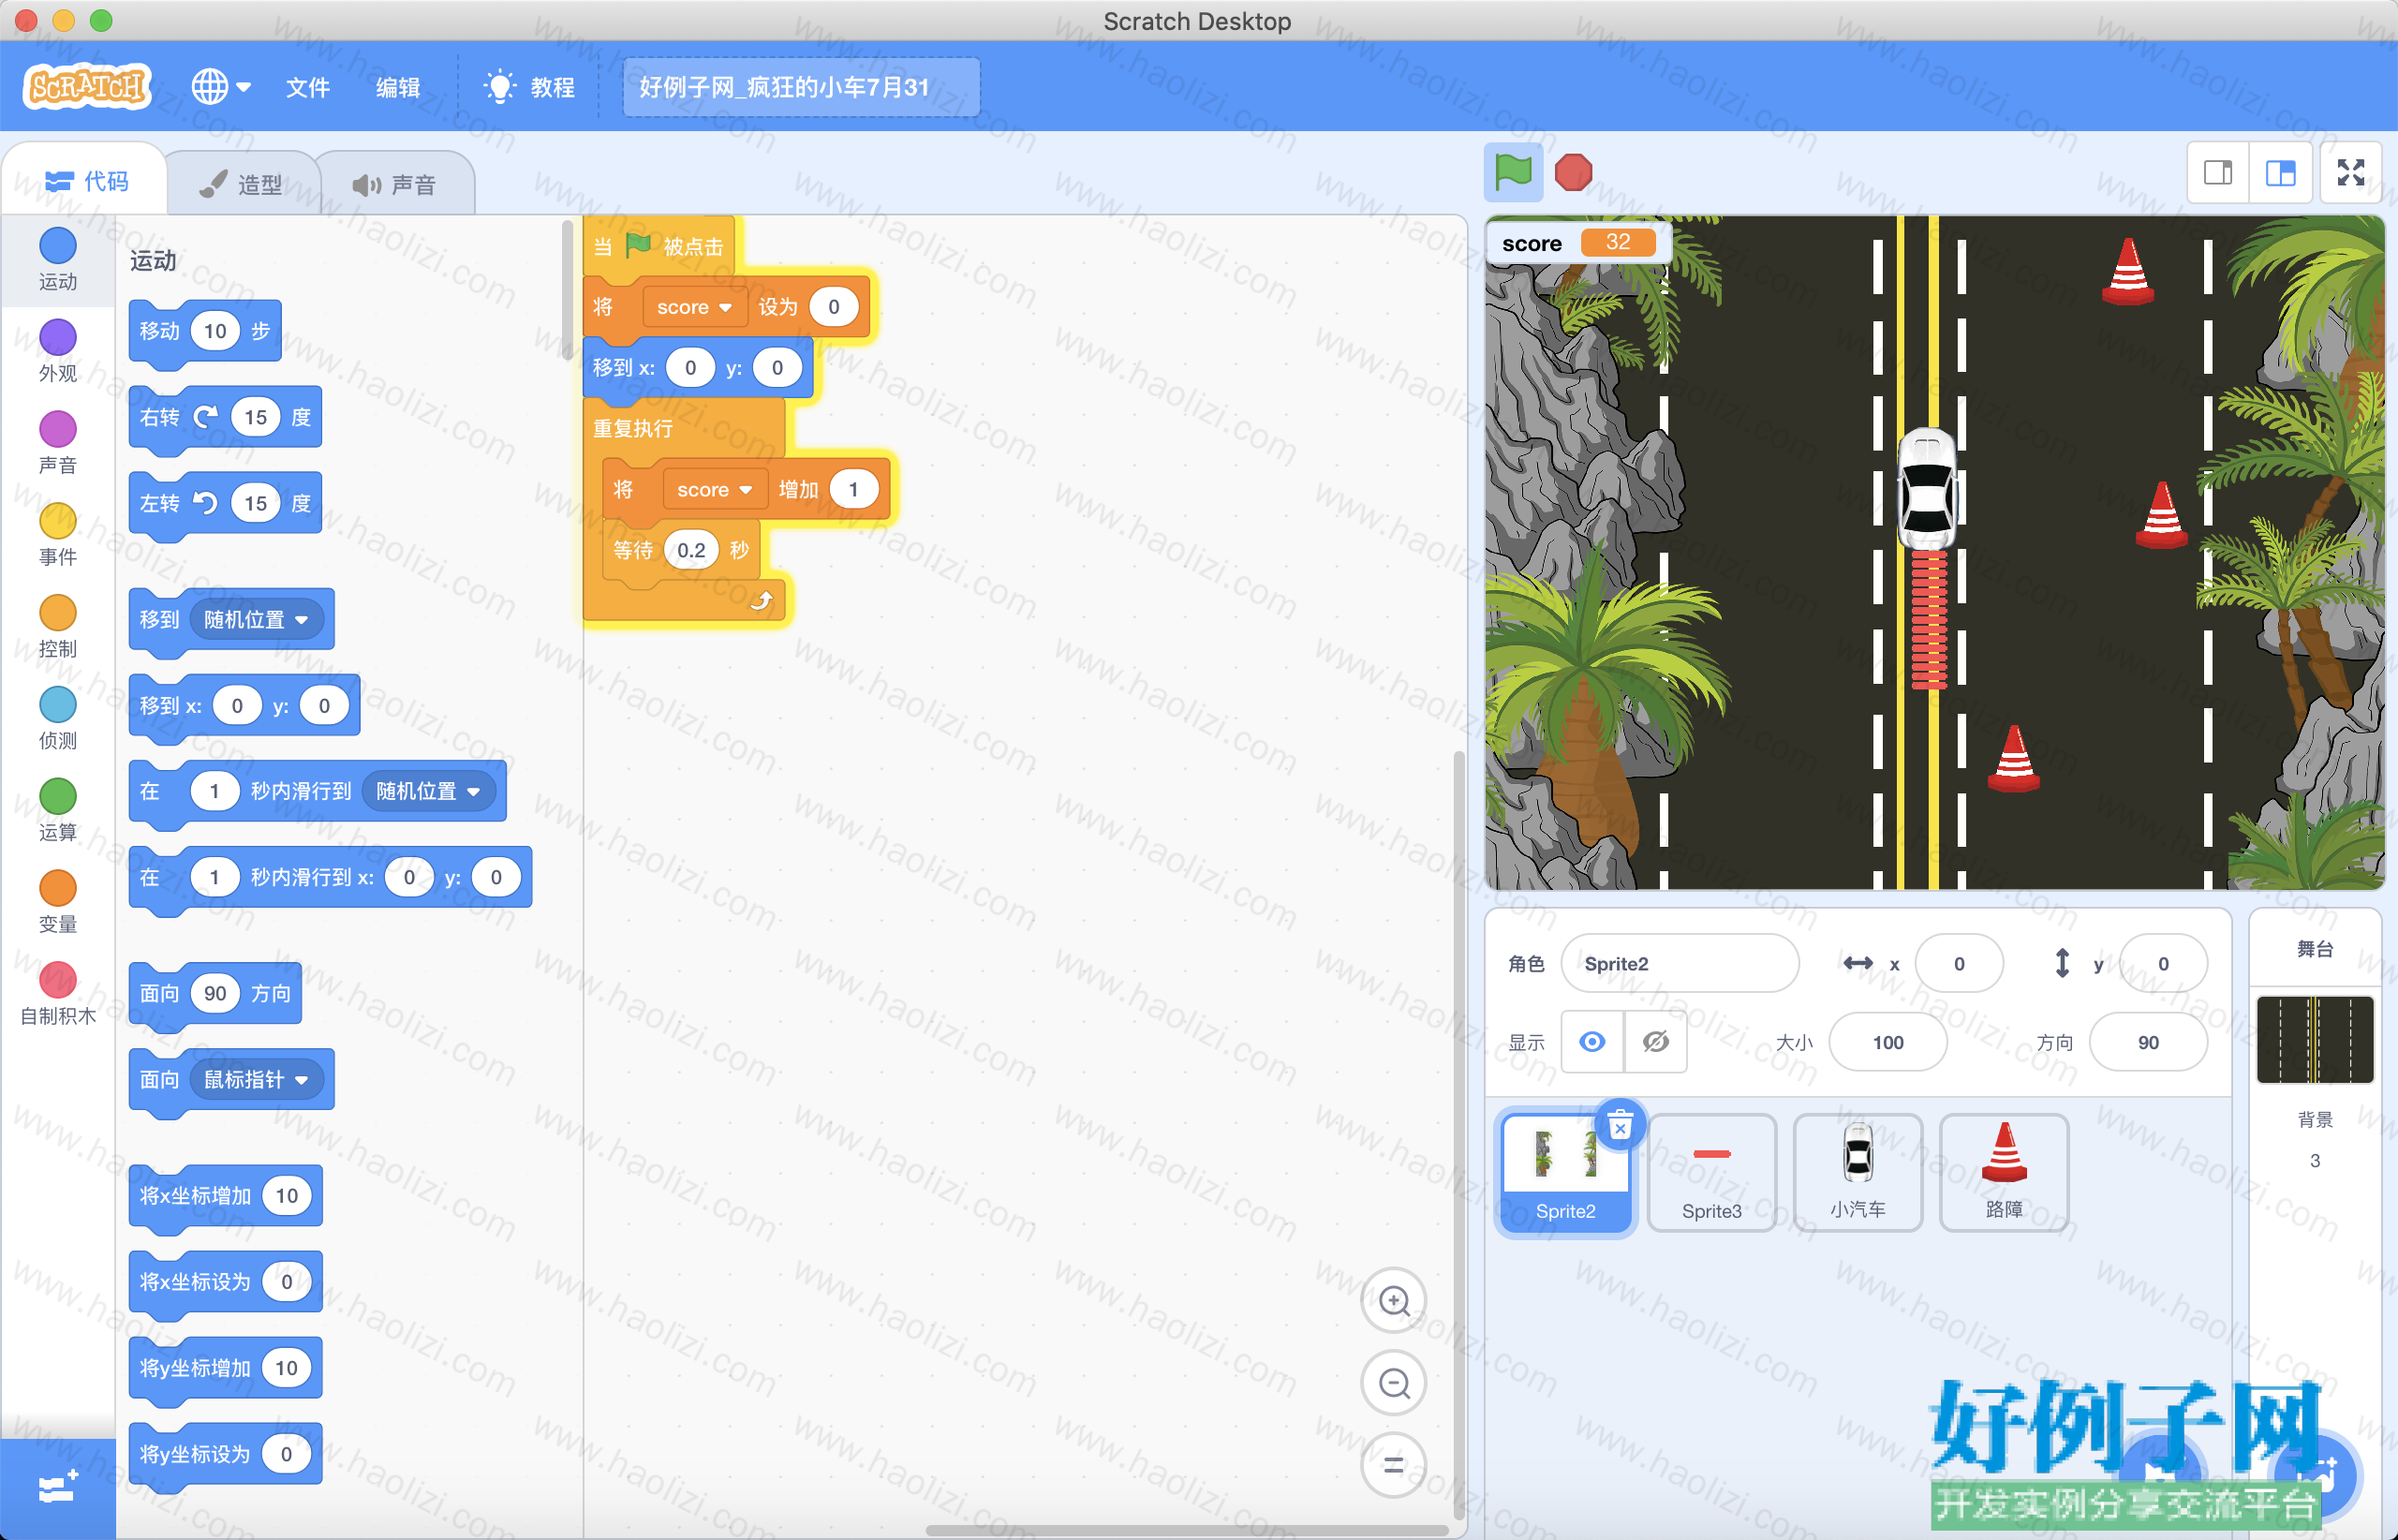The width and height of the screenshot is (2398, 1540).
Task: Open the 教程 tutorials
Action: [530, 87]
